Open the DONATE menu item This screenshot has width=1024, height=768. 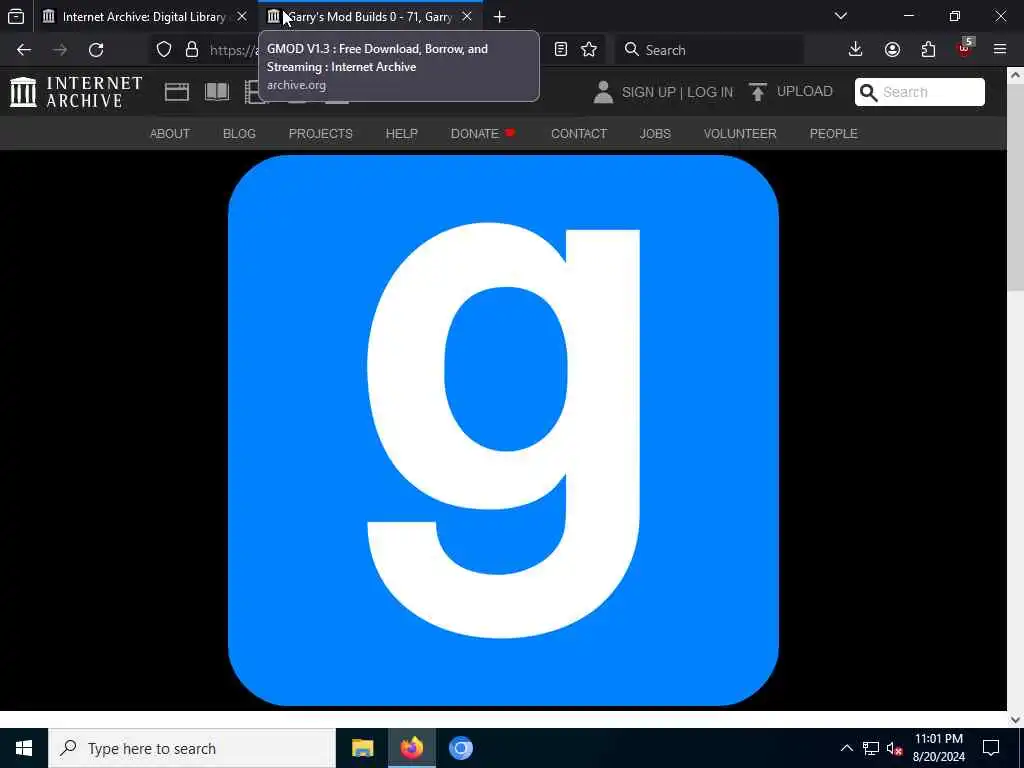483,134
